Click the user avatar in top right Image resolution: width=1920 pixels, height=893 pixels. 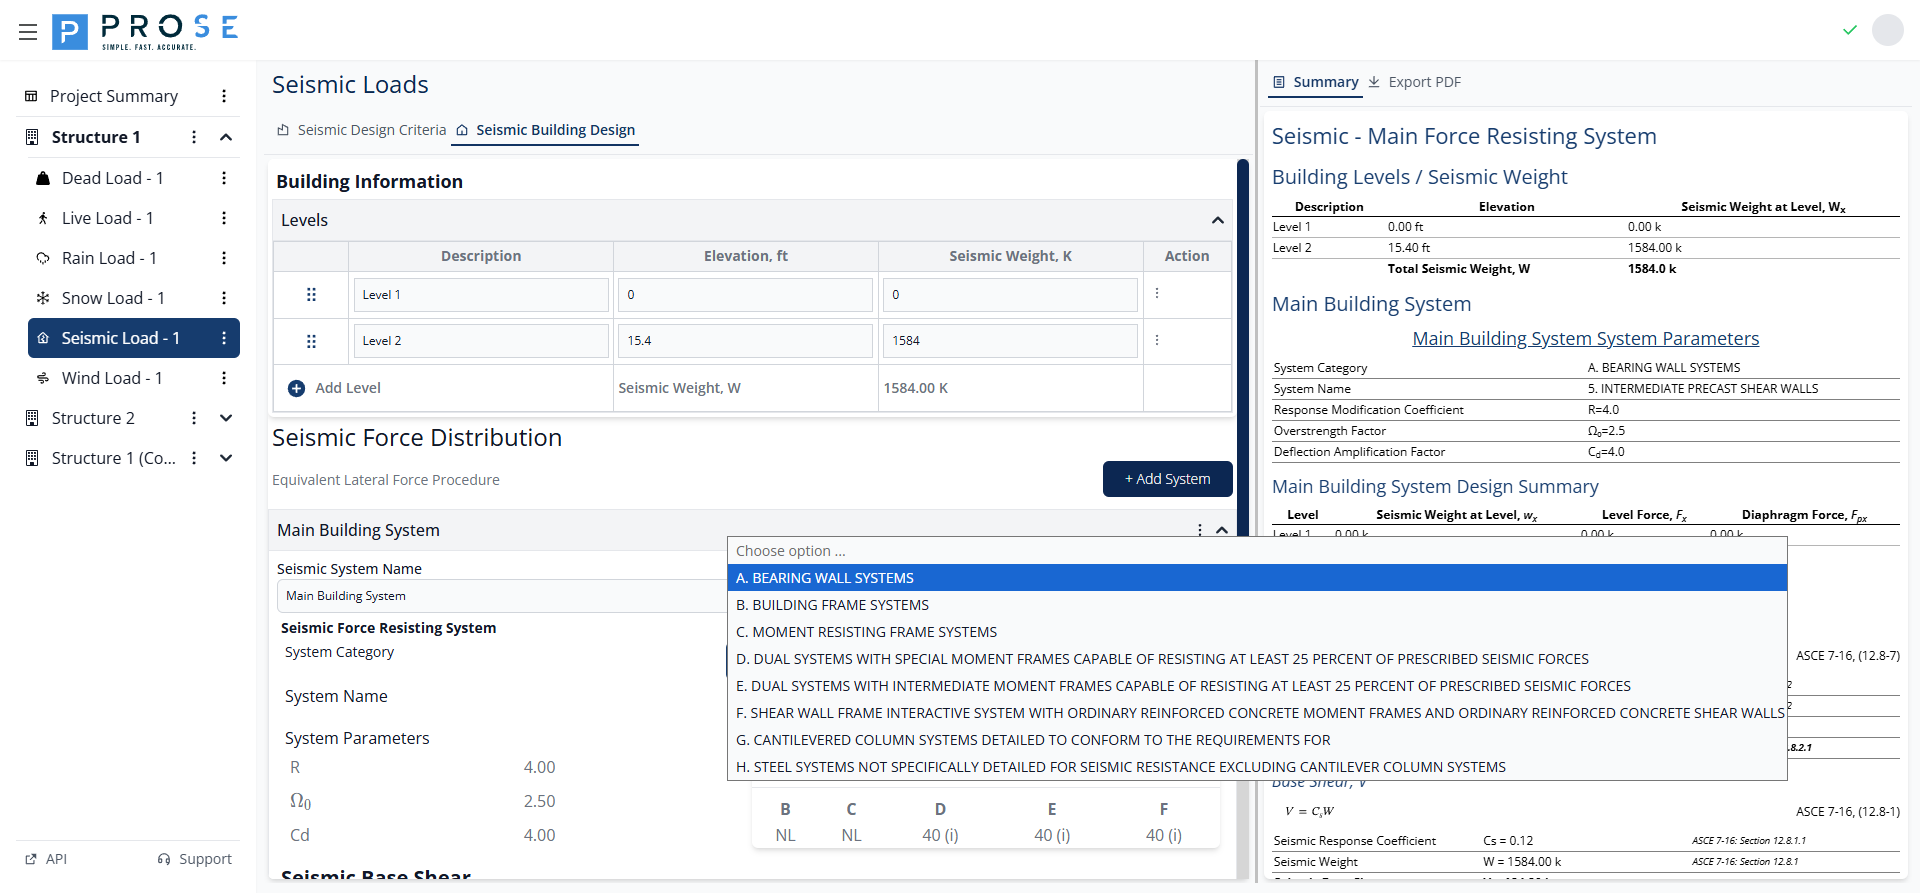(1887, 30)
